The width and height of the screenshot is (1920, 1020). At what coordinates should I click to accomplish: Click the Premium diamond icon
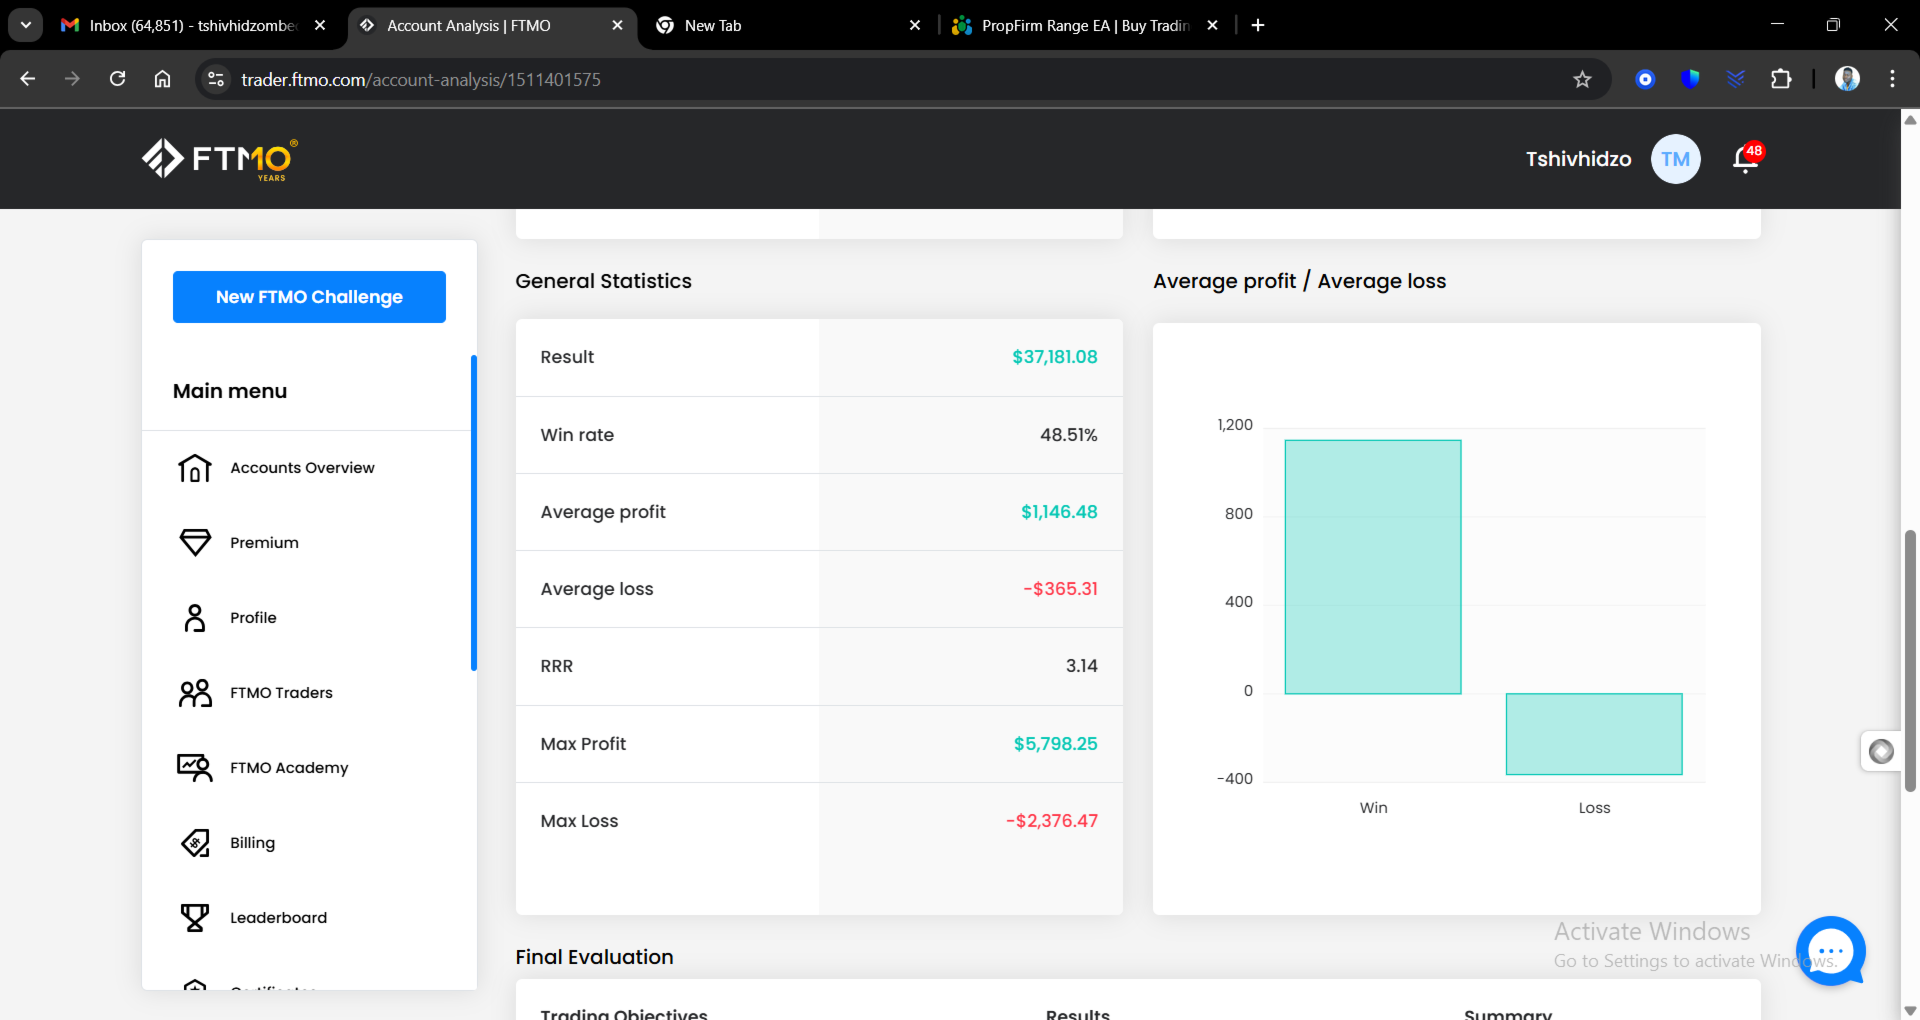click(195, 543)
